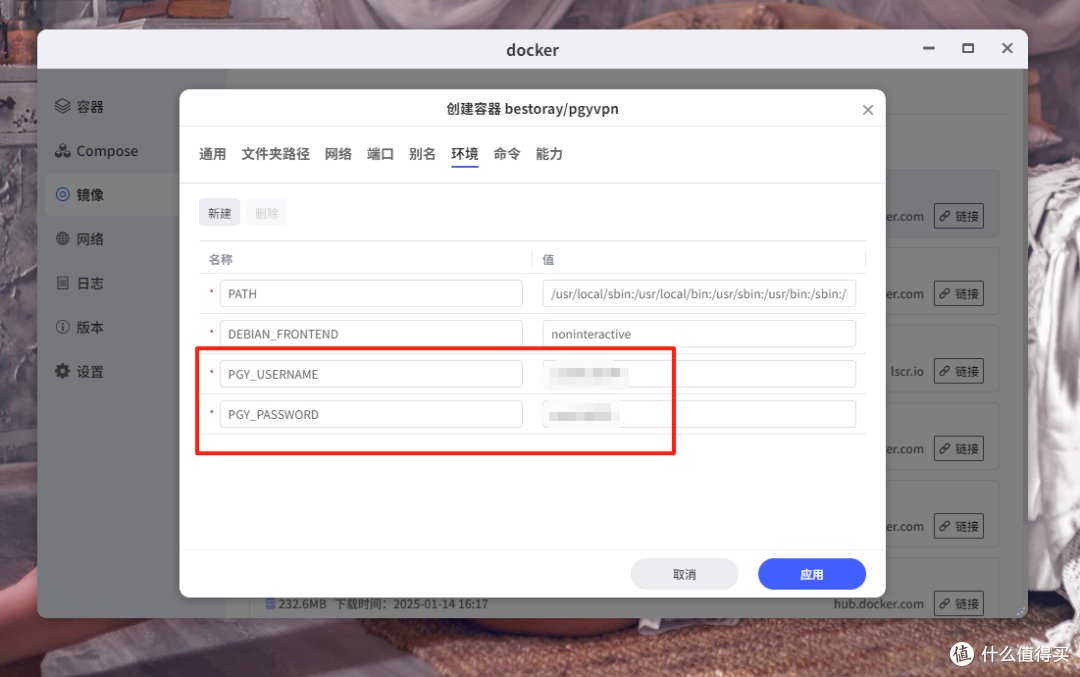Image resolution: width=1080 pixels, height=677 pixels.
Task: Open the 容器 section in sidebar
Action: (x=79, y=107)
